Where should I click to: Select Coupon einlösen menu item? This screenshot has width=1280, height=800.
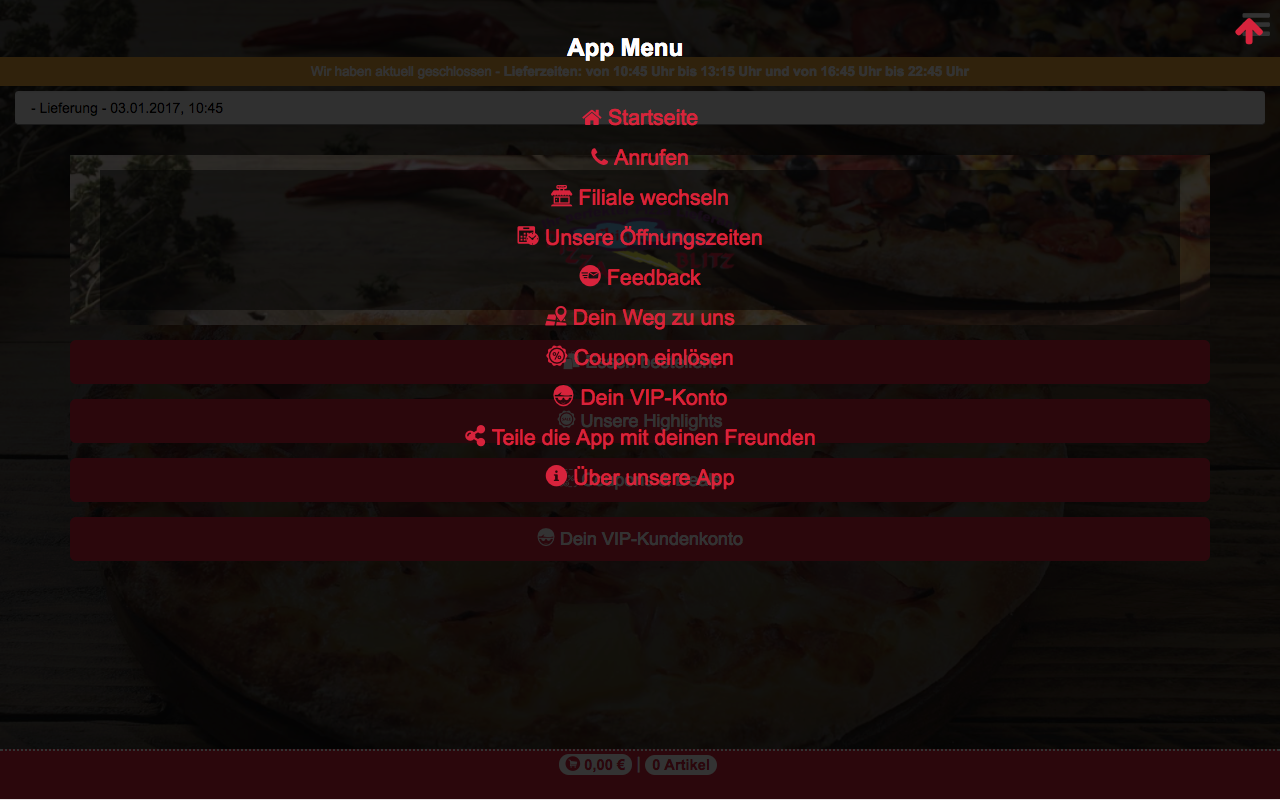pyautogui.click(x=640, y=357)
